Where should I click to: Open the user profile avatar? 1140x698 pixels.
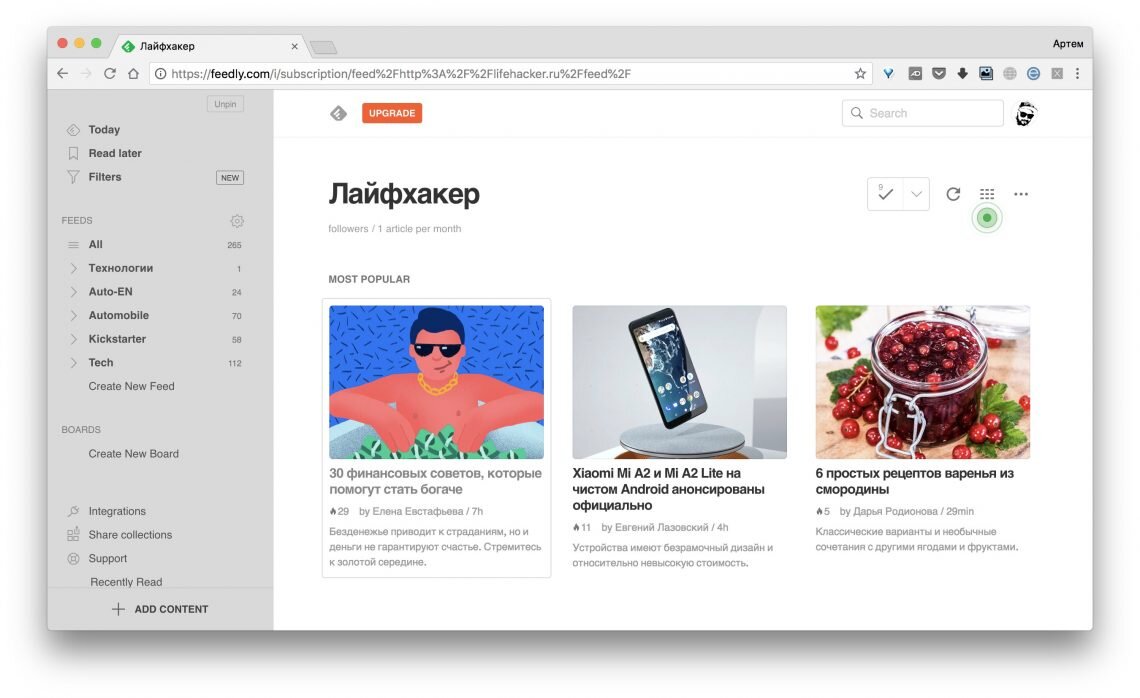tap(1026, 113)
